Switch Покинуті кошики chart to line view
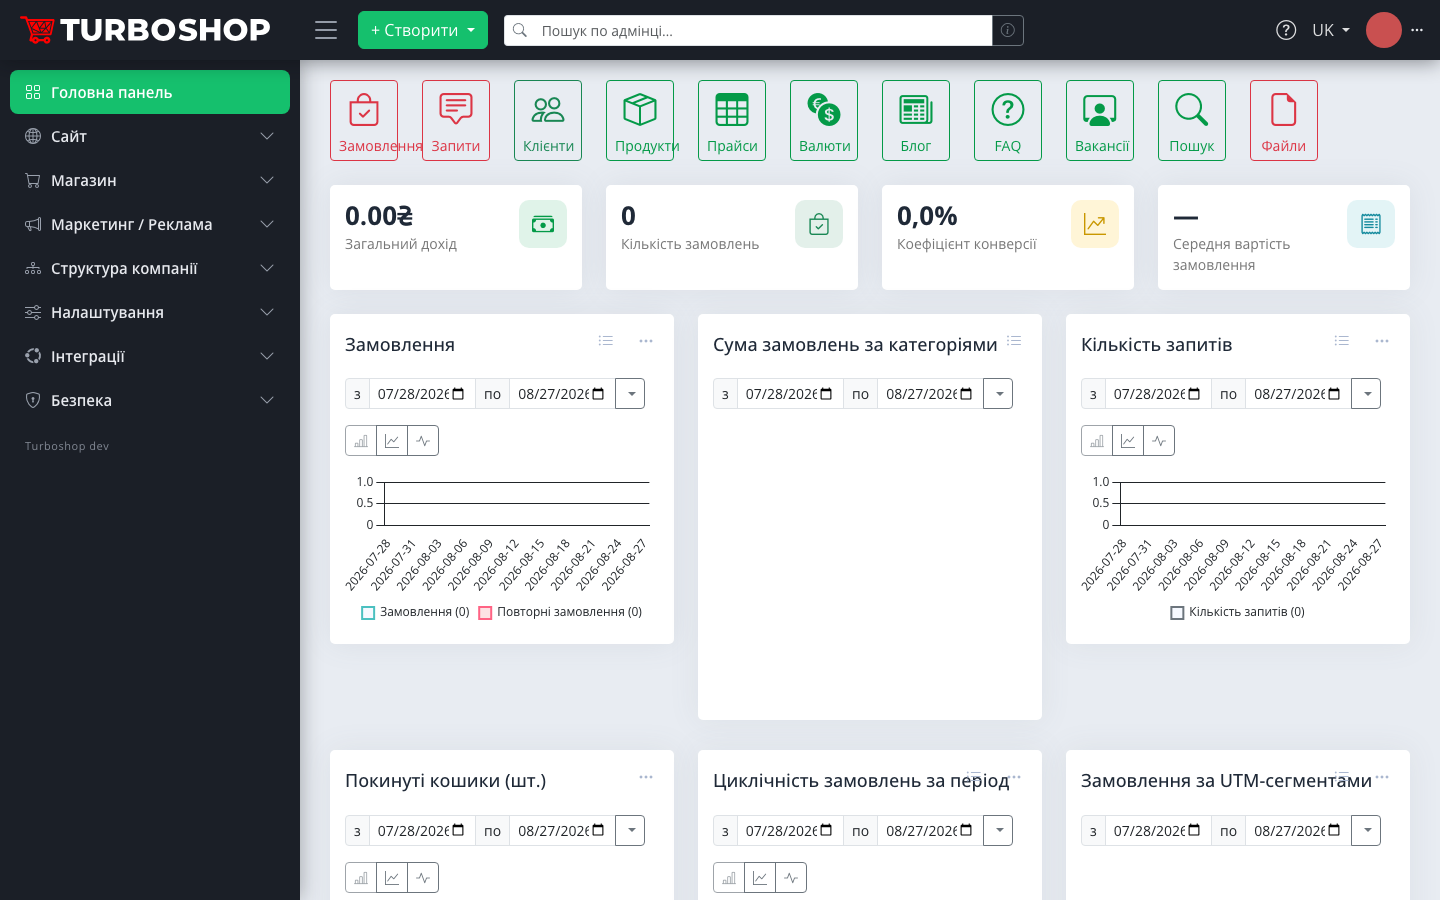 pos(392,878)
